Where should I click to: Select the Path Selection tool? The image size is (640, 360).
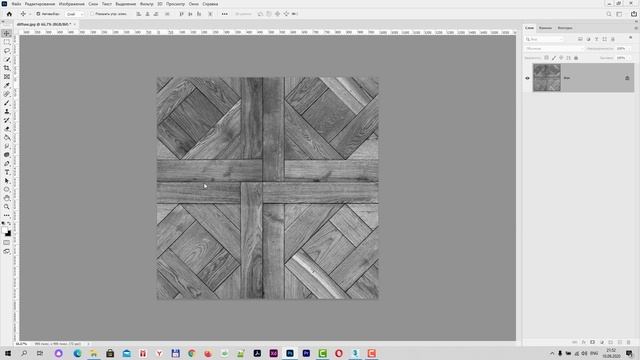(x=7, y=181)
